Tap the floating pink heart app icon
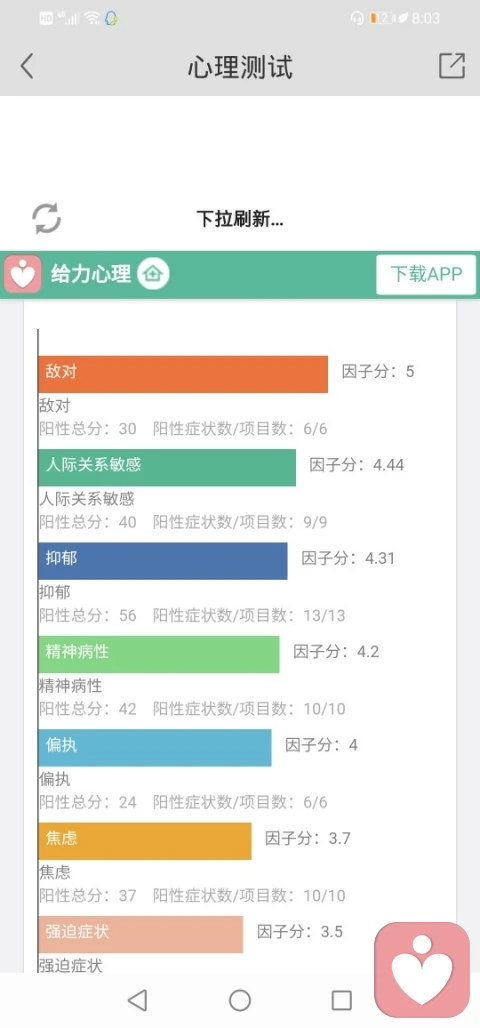 coord(422,970)
